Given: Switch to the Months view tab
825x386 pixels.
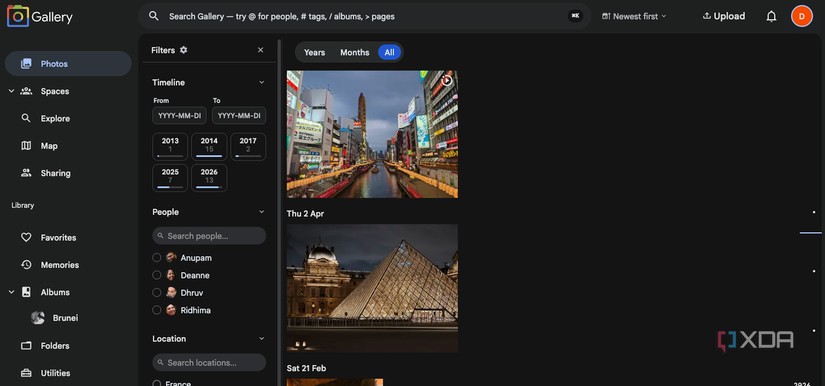Looking at the screenshot, I should point(355,52).
